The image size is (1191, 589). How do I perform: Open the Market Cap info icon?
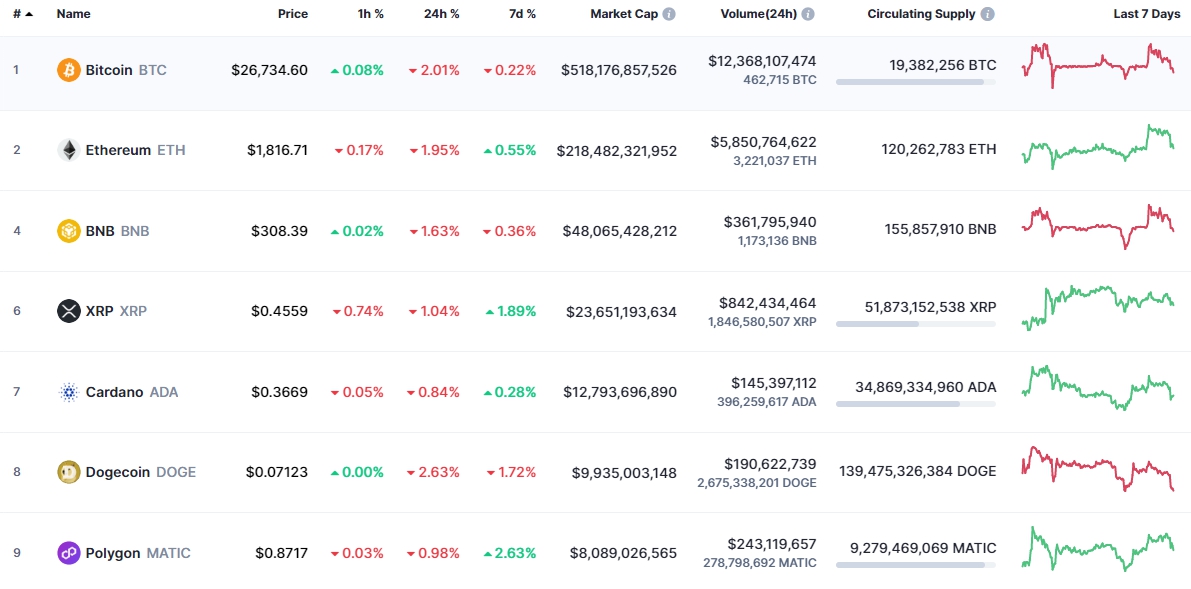click(x=668, y=14)
